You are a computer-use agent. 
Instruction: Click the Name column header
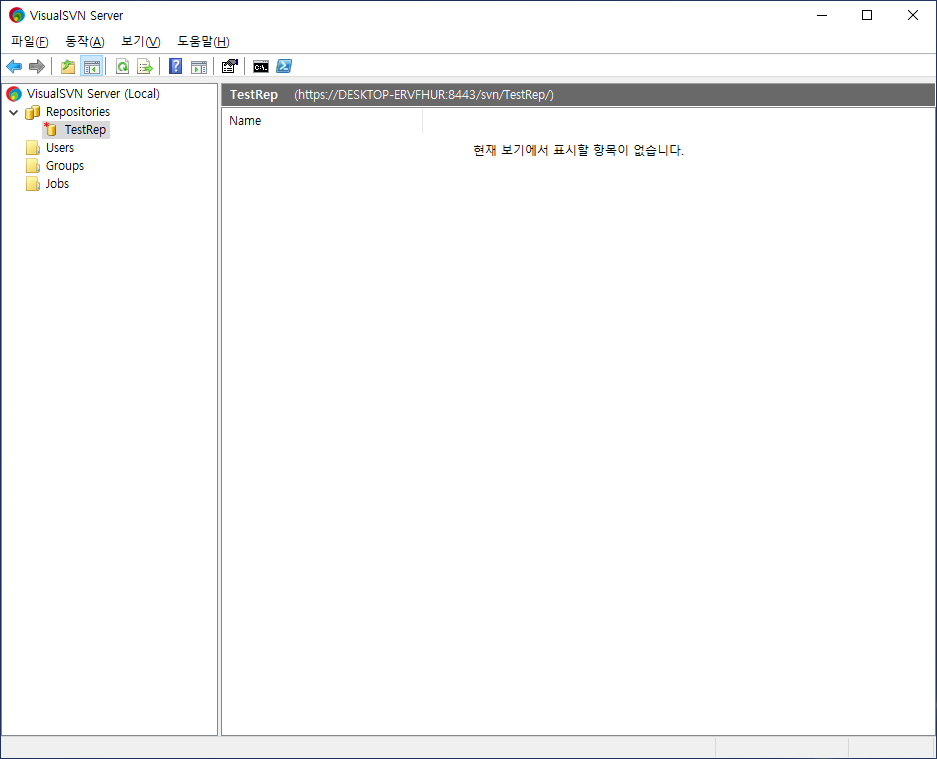(322, 121)
